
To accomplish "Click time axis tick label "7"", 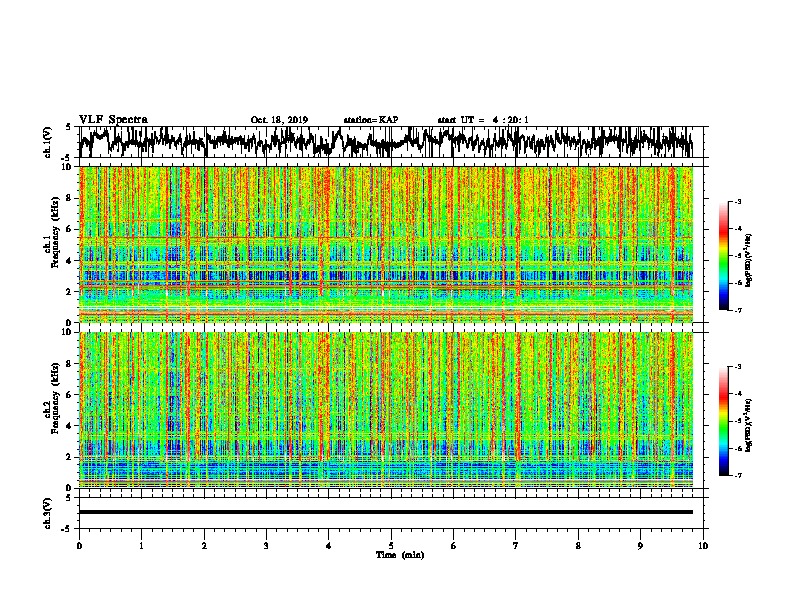I will tap(516, 546).
